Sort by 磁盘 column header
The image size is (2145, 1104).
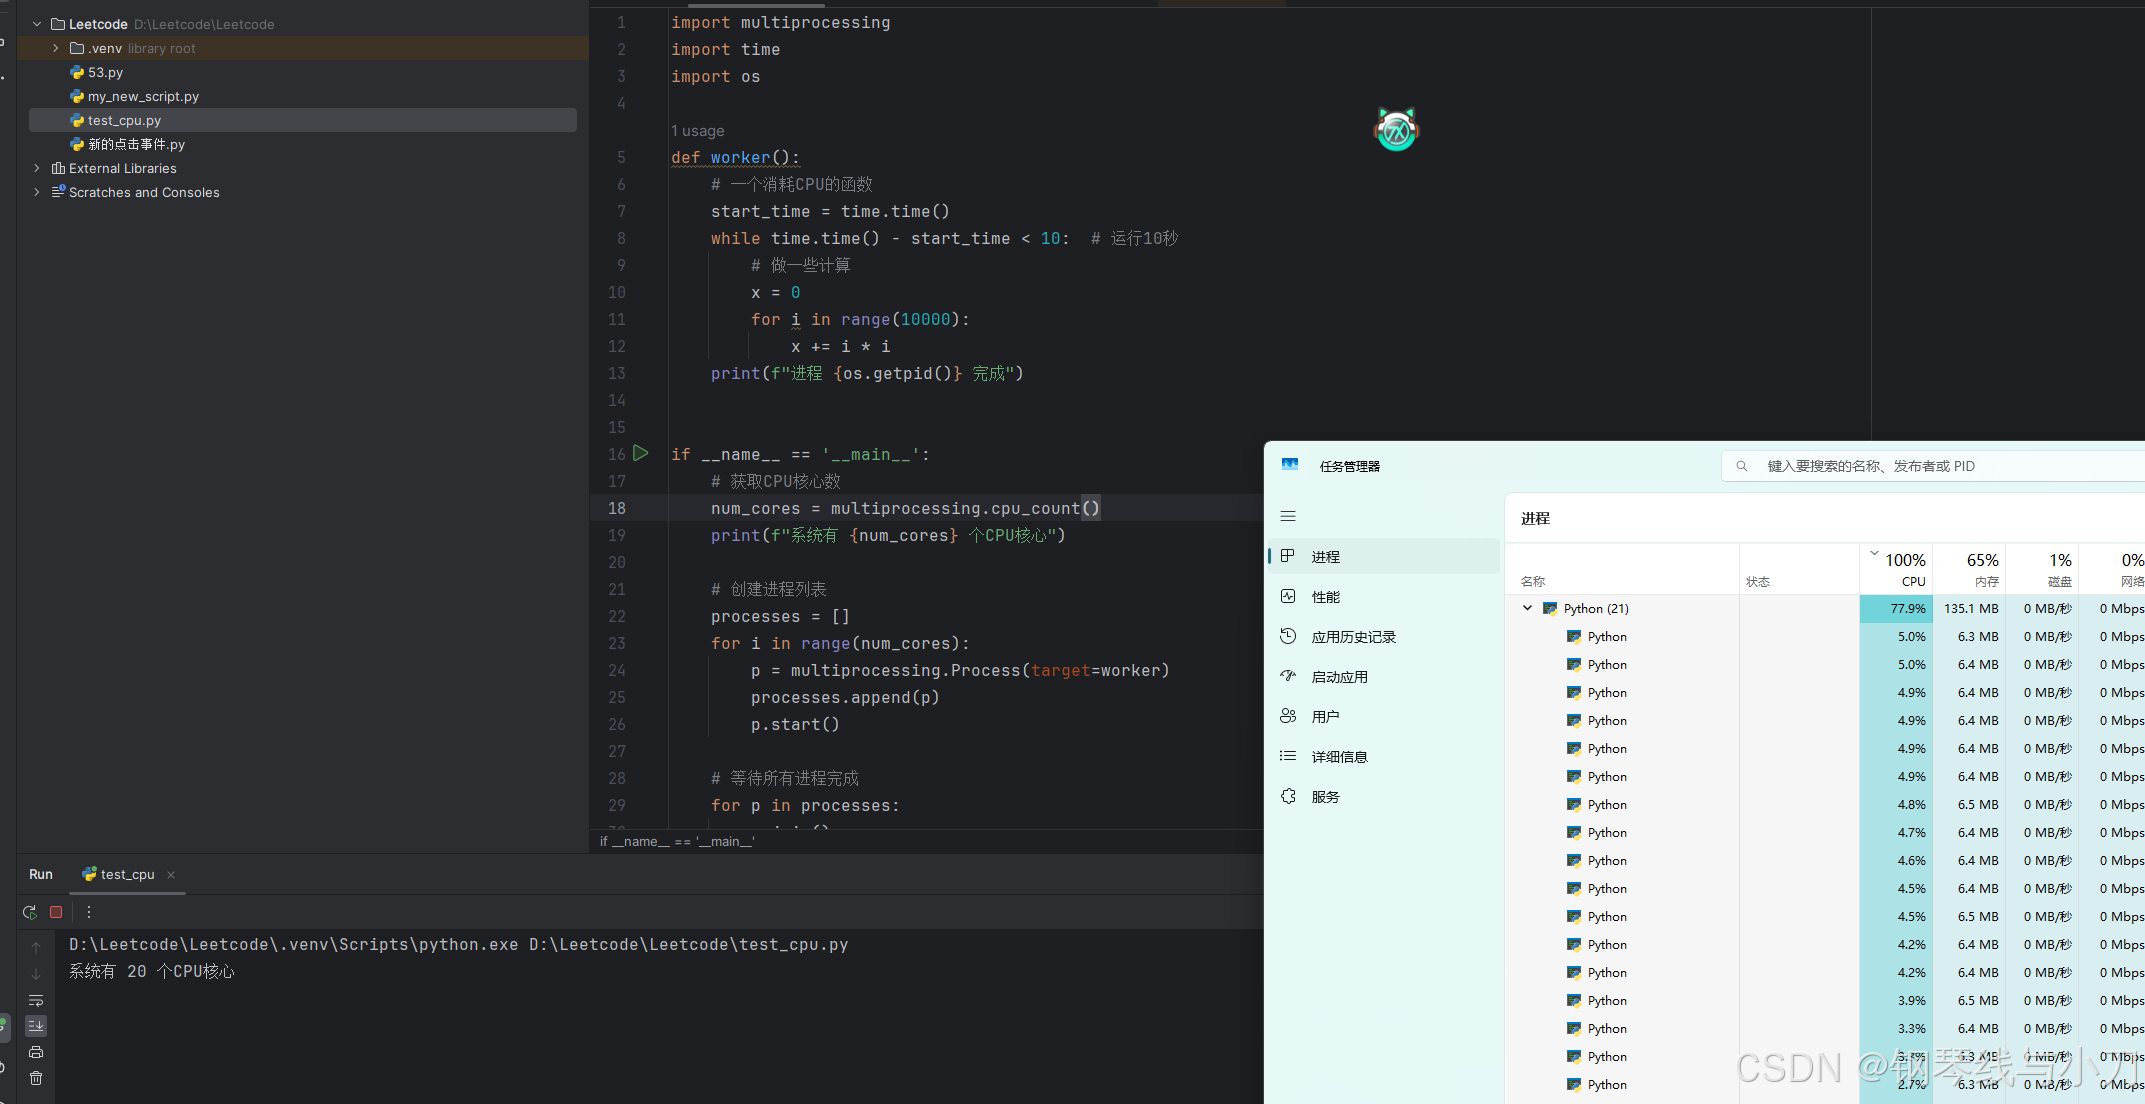coord(2043,569)
